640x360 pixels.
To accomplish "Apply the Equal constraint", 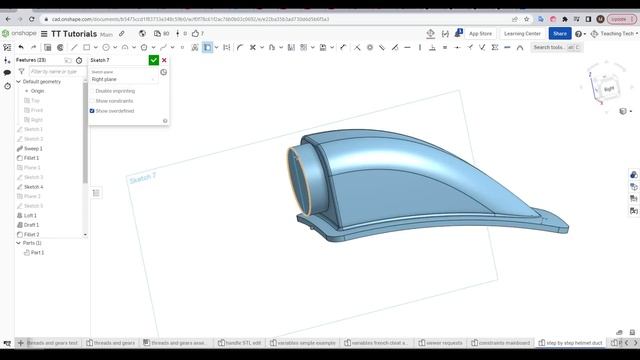I will (x=445, y=47).
